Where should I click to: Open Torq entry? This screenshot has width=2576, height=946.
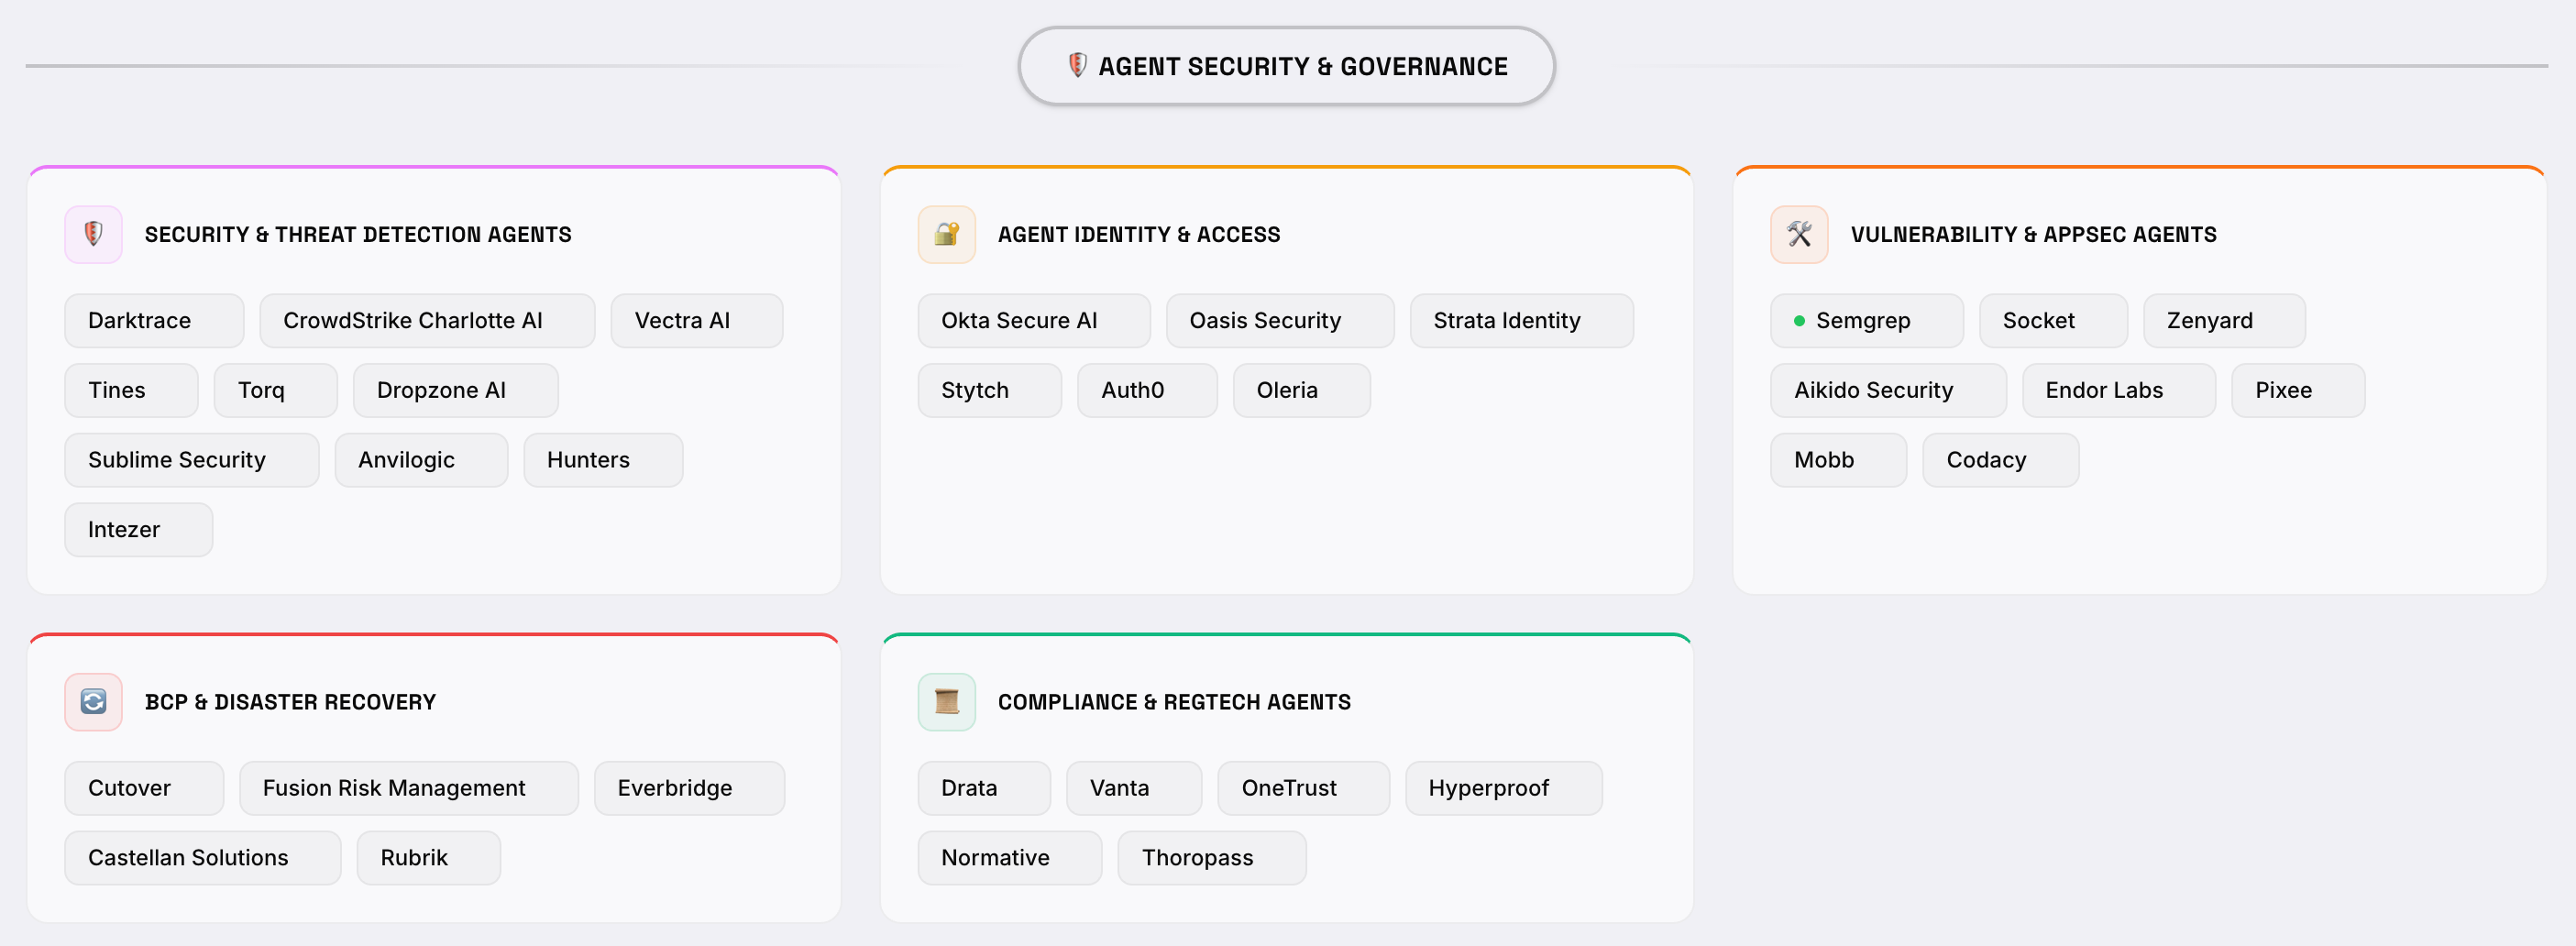[x=276, y=391]
